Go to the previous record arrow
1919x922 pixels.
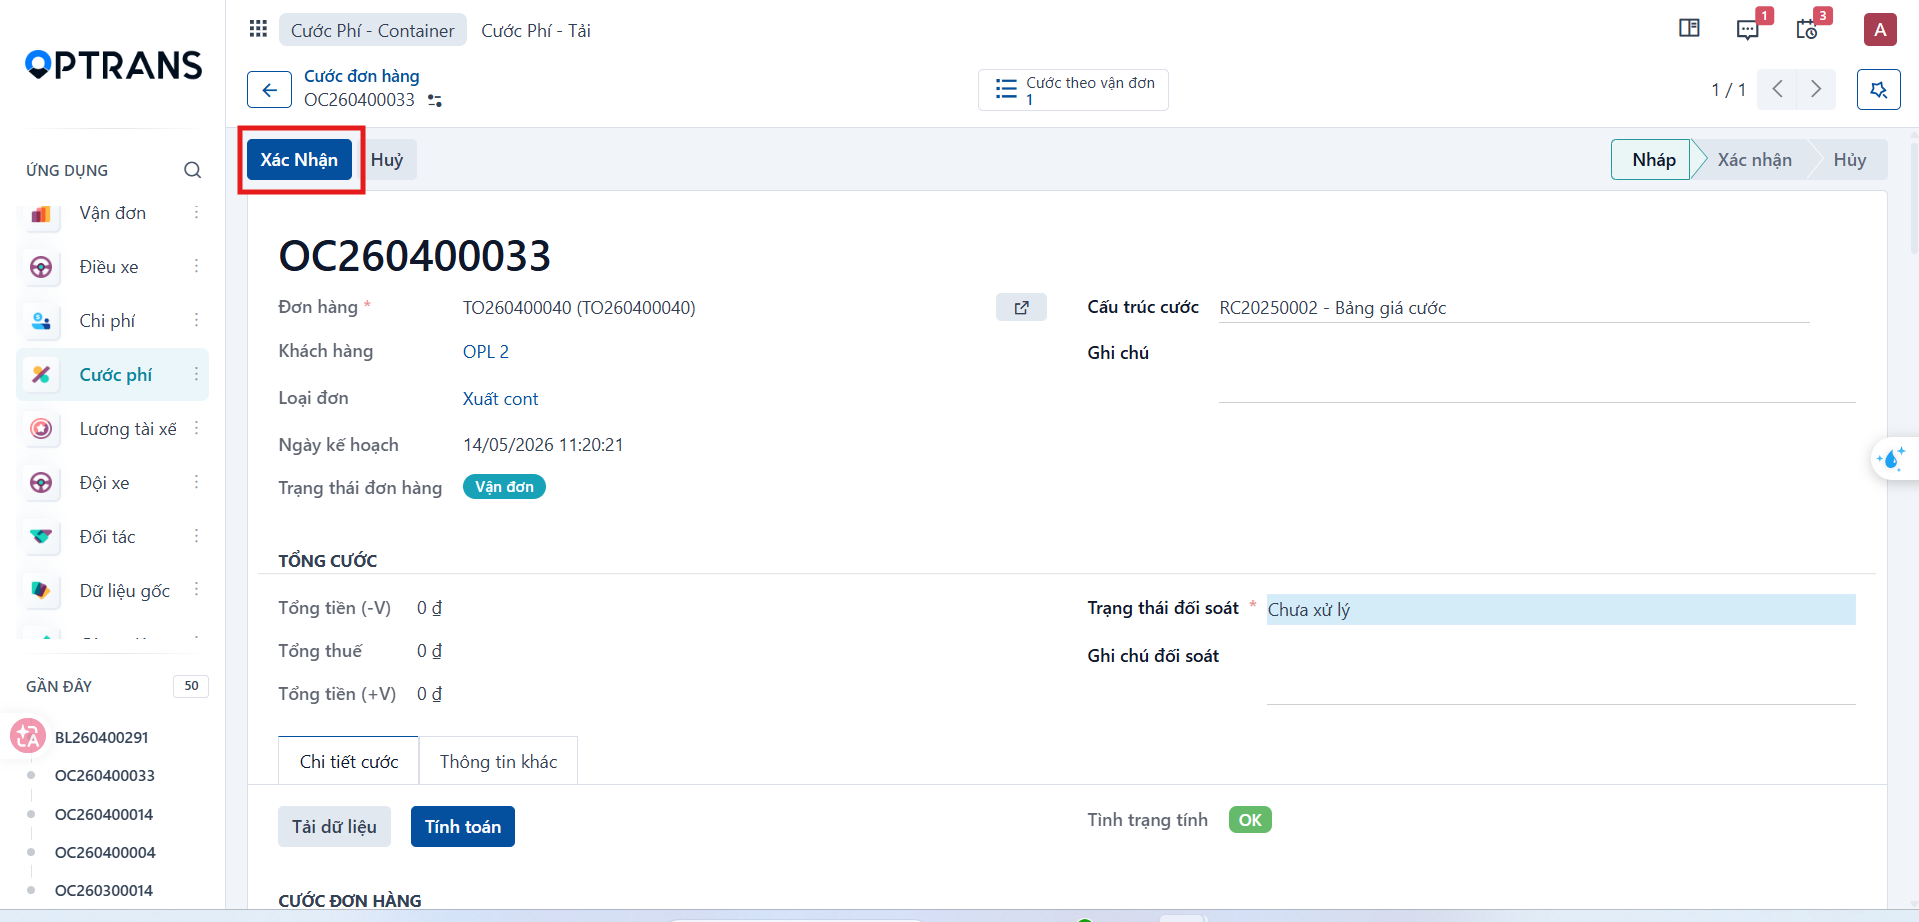tap(1777, 89)
